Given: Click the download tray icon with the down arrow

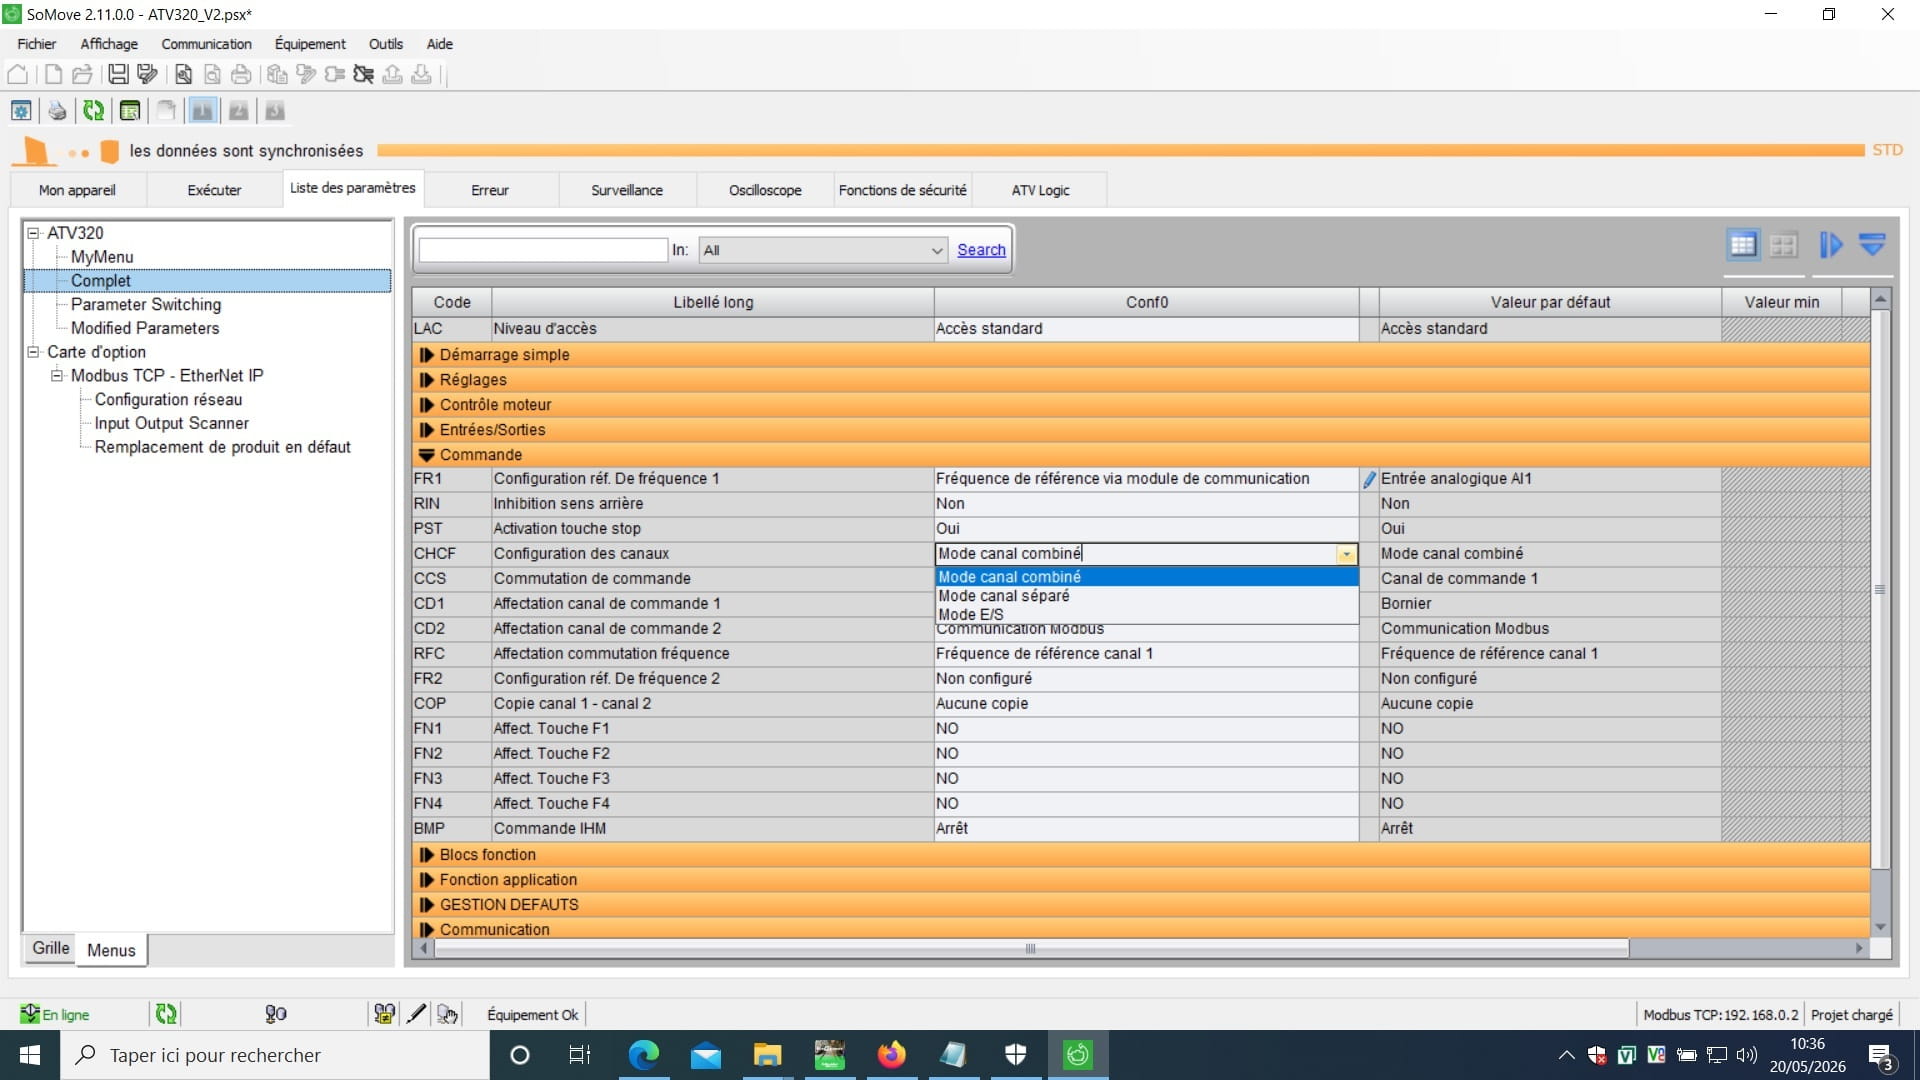Looking at the screenshot, I should tap(422, 74).
